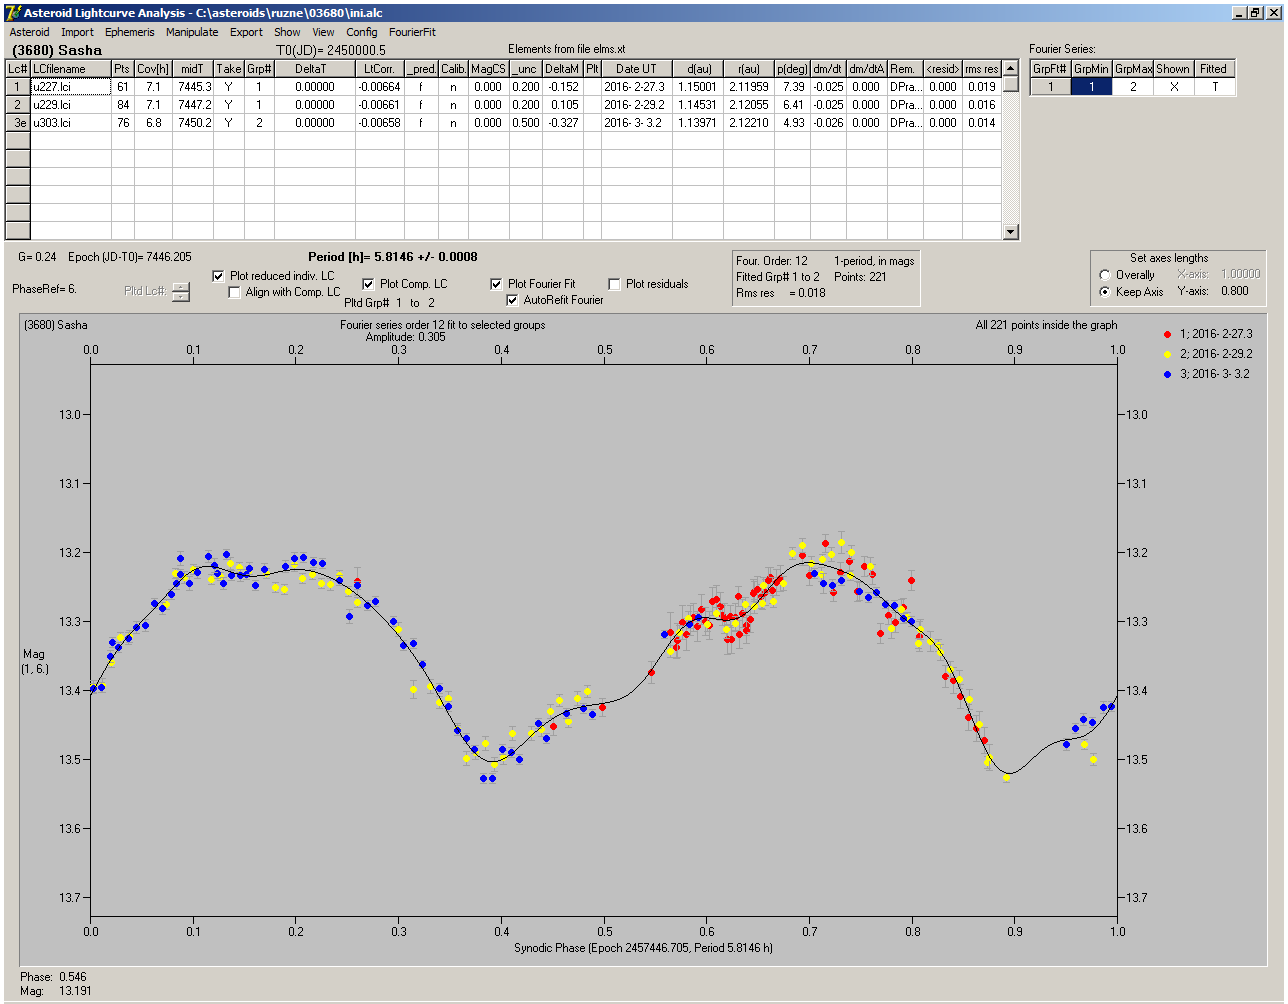Click the rms res column header

point(981,69)
